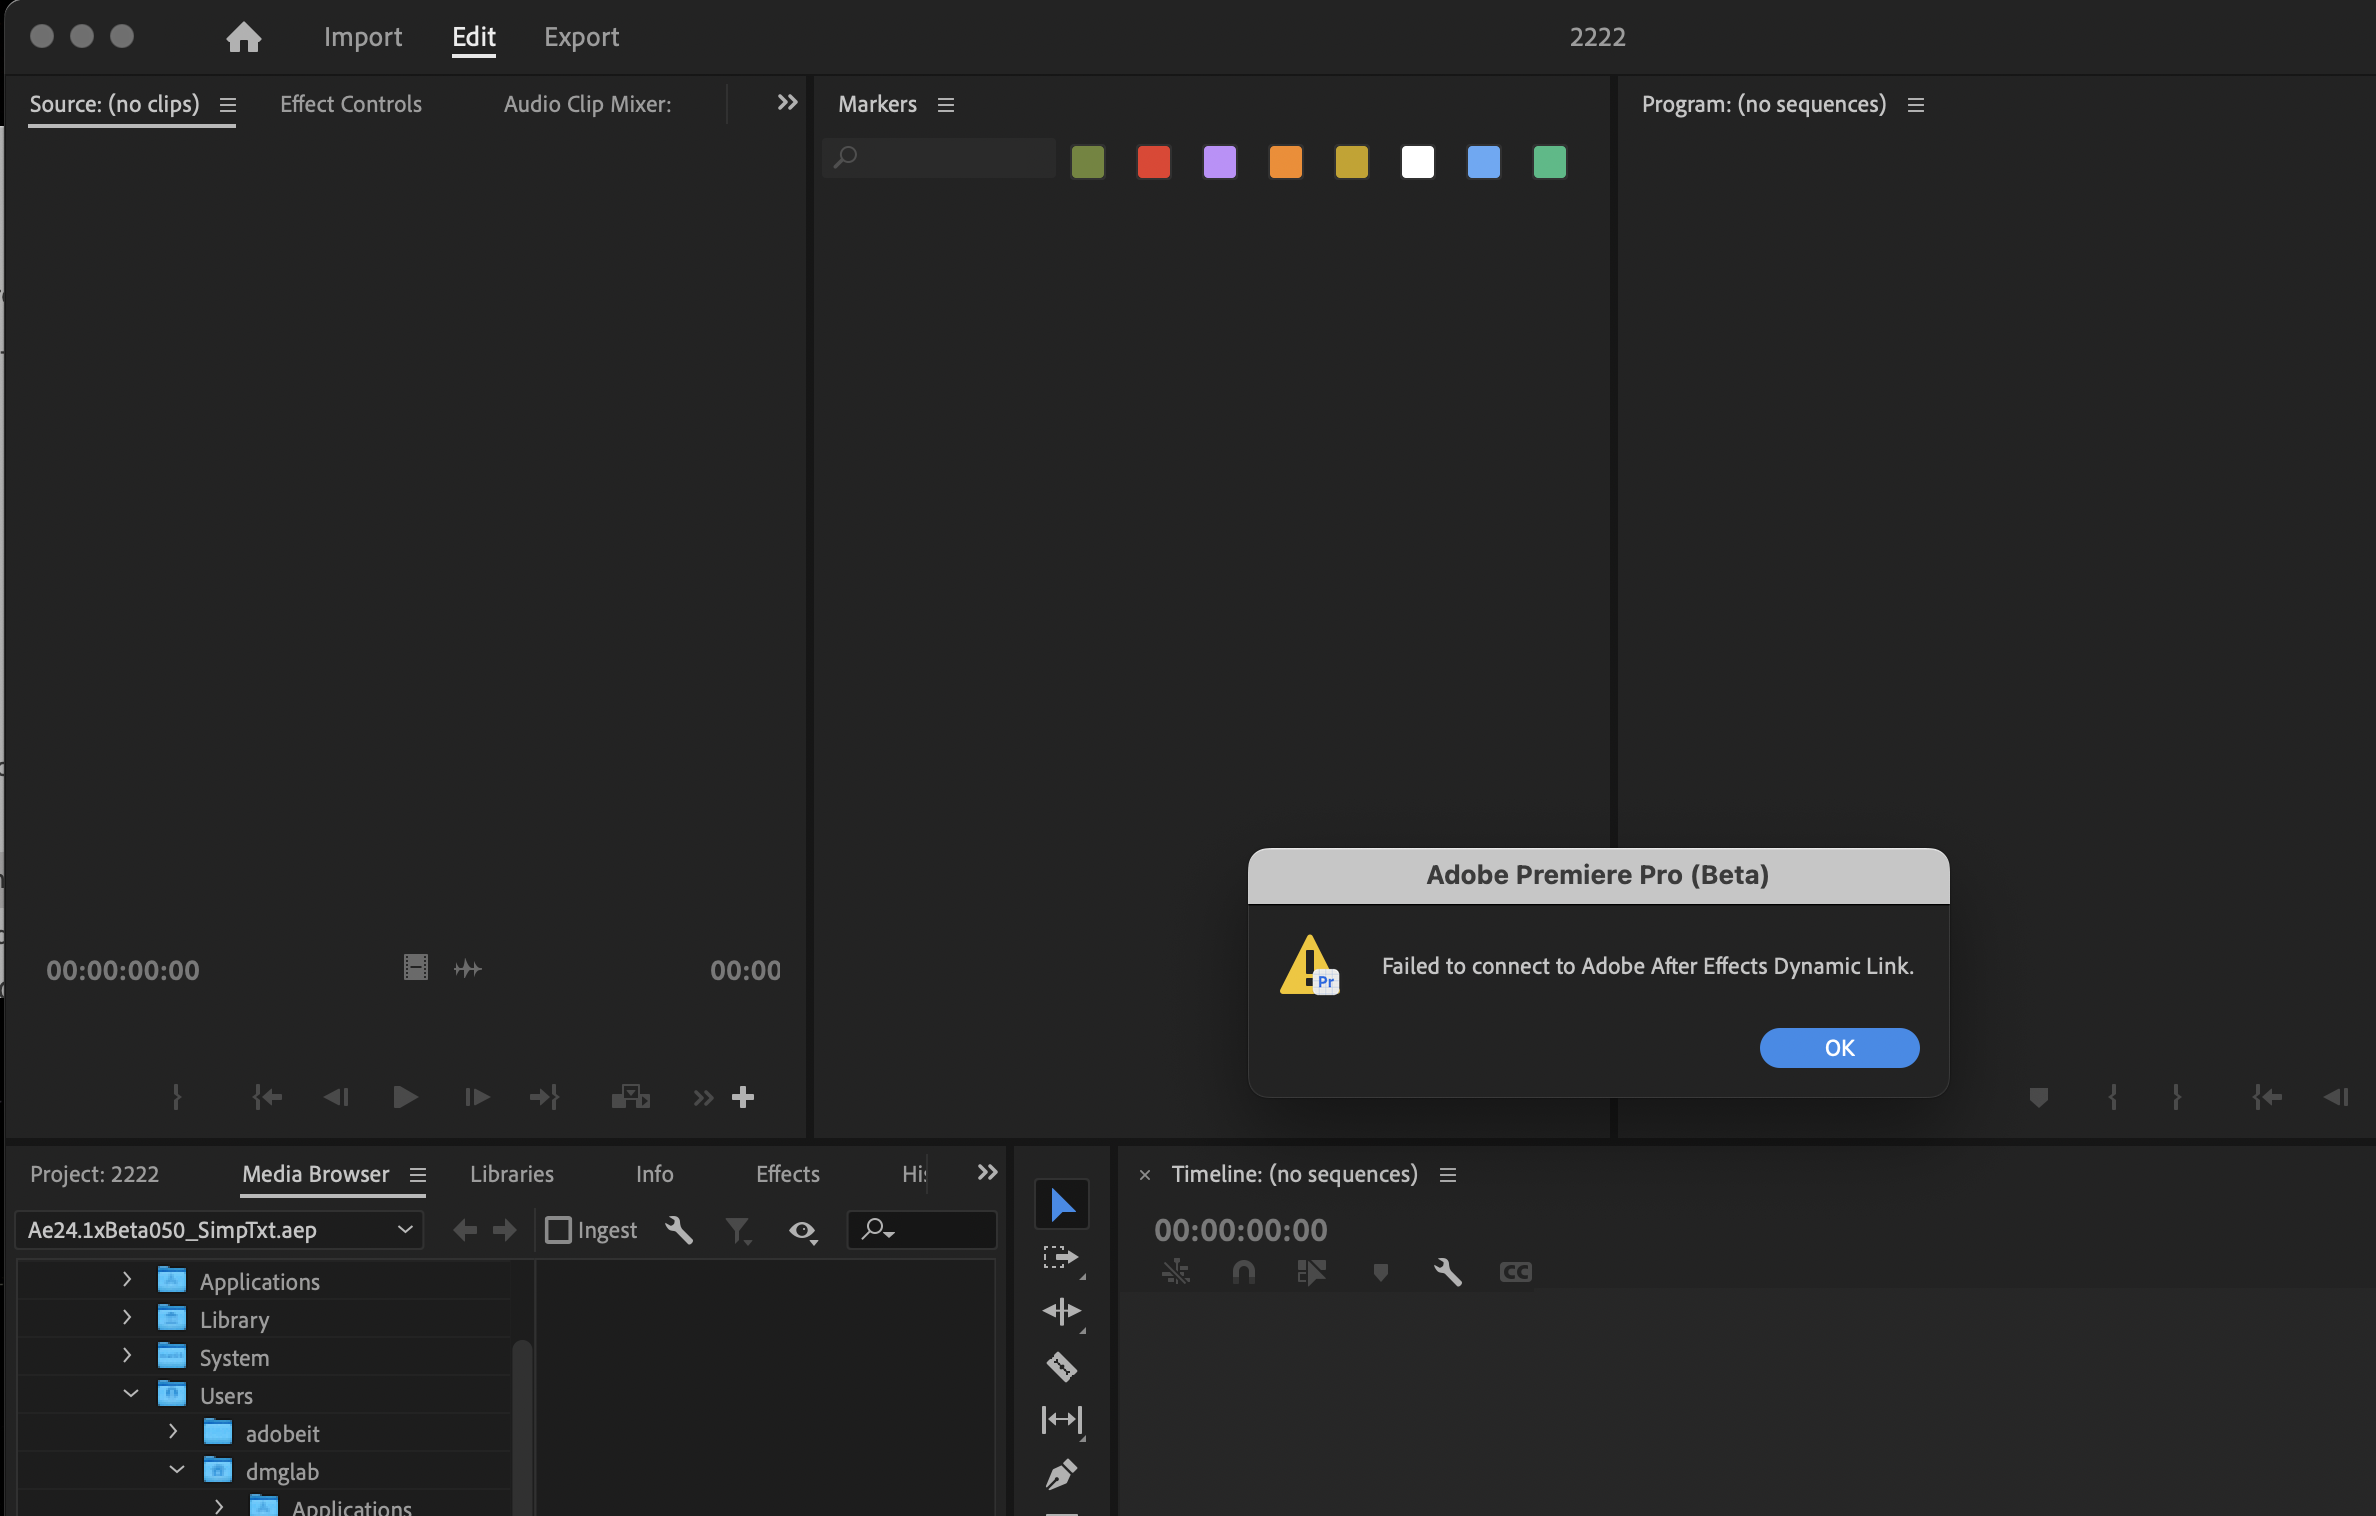Image resolution: width=2376 pixels, height=1516 pixels.
Task: Enable the Ingest checkbox in Media Browser
Action: pos(558,1230)
